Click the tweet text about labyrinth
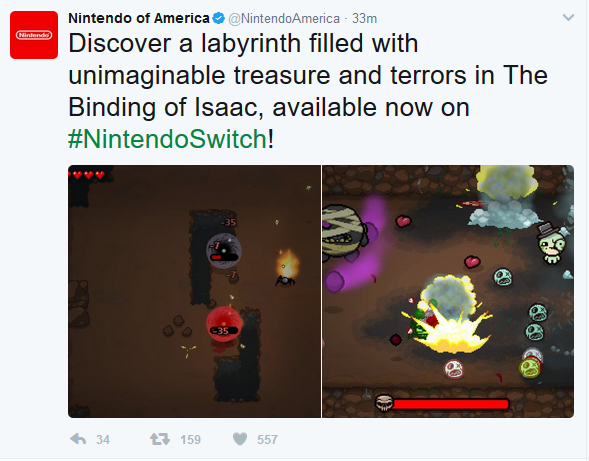The height and width of the screenshot is (461, 589). pyautogui.click(x=308, y=75)
